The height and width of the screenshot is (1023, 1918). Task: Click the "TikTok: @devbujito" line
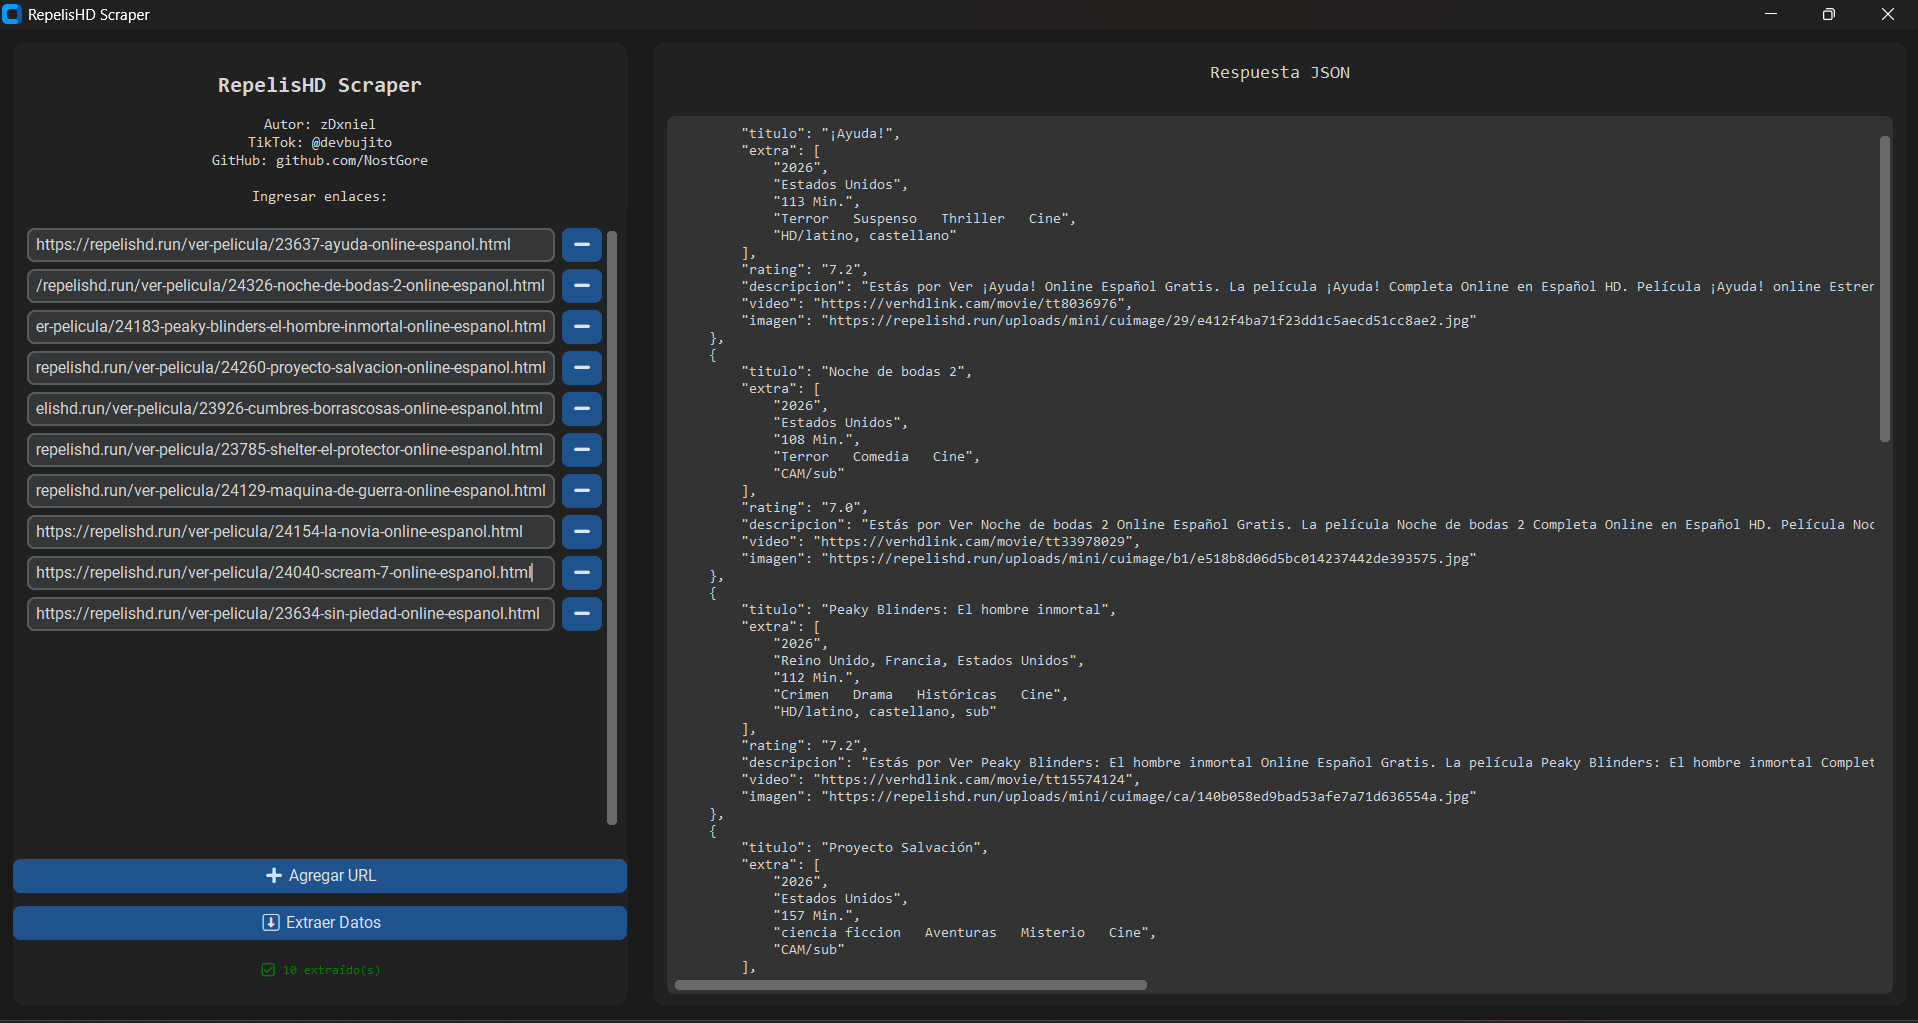(320, 143)
